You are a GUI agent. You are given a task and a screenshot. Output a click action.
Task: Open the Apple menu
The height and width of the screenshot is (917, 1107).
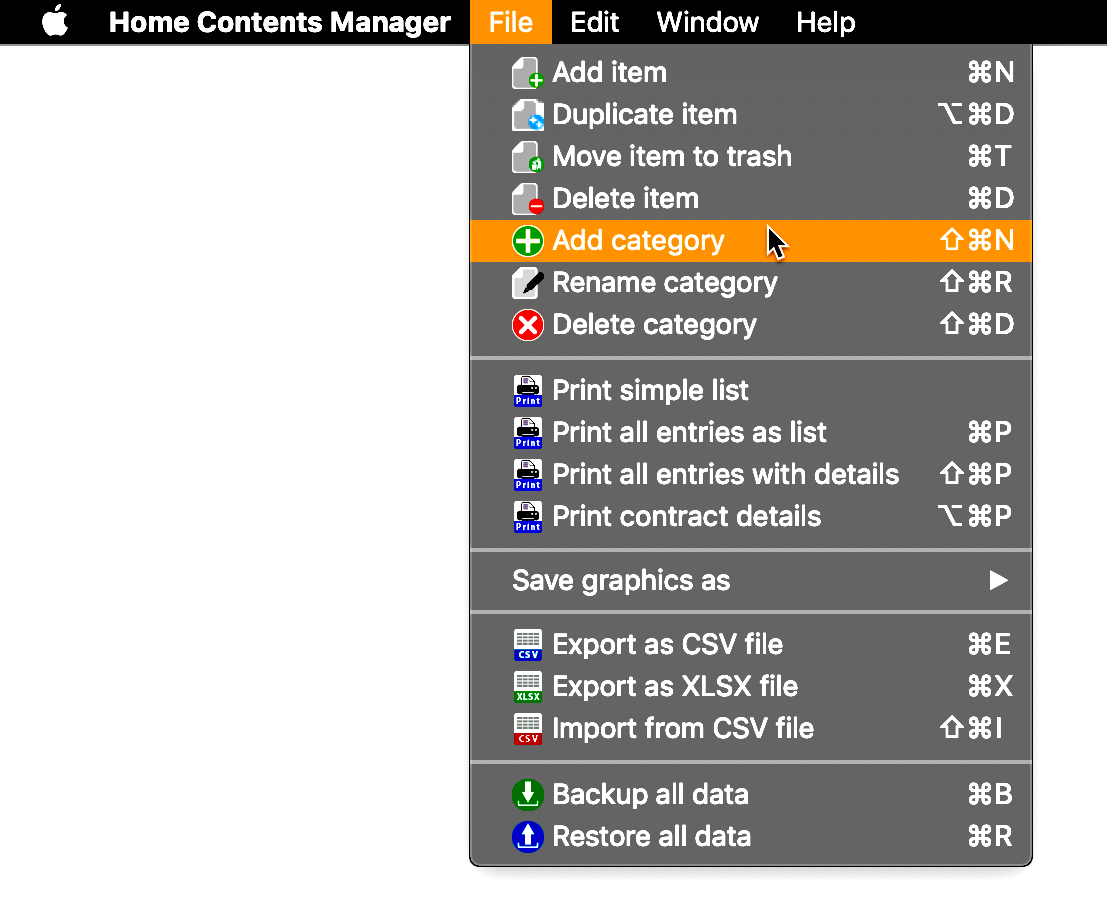[x=55, y=20]
